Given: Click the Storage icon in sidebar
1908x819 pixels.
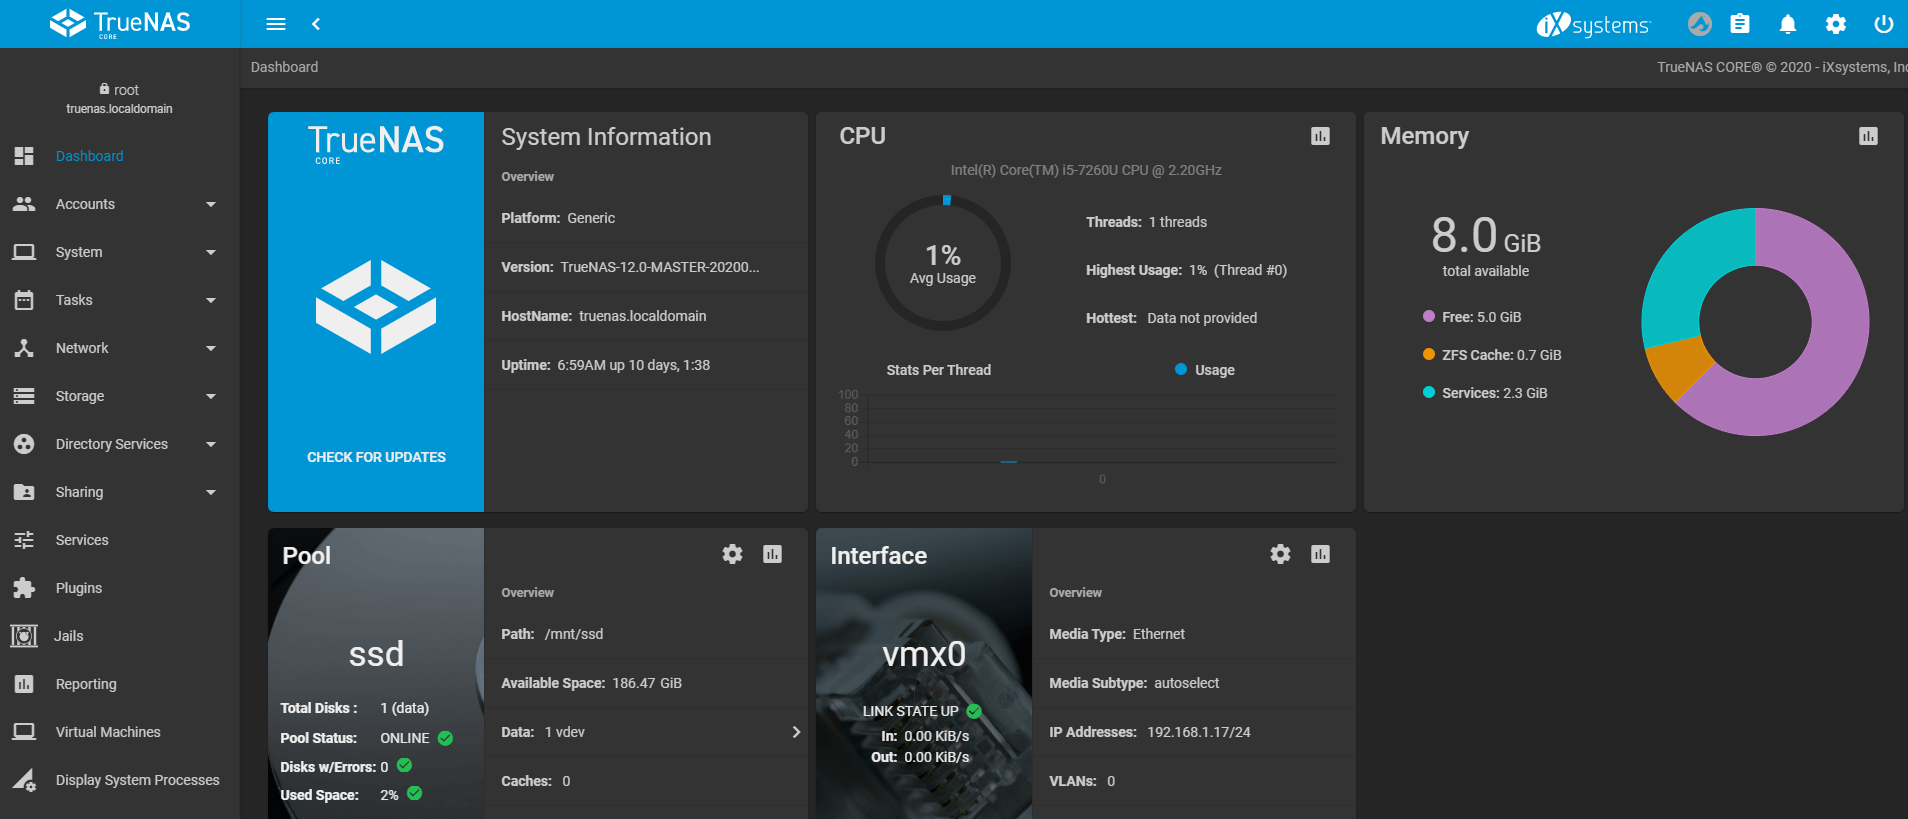Looking at the screenshot, I should click(24, 396).
